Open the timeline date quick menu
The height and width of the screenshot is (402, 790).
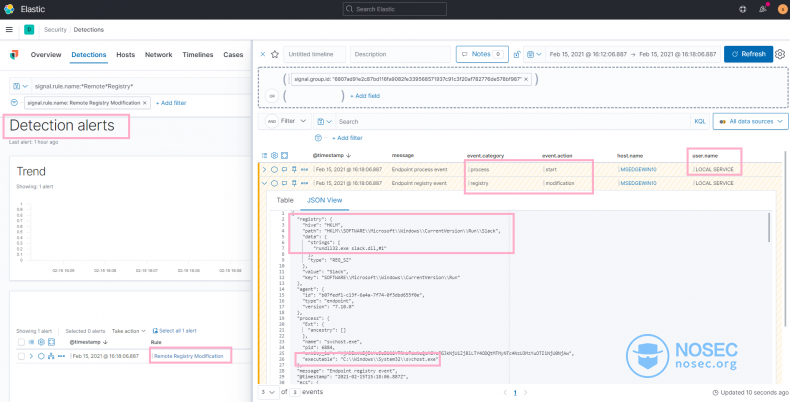(x=535, y=54)
